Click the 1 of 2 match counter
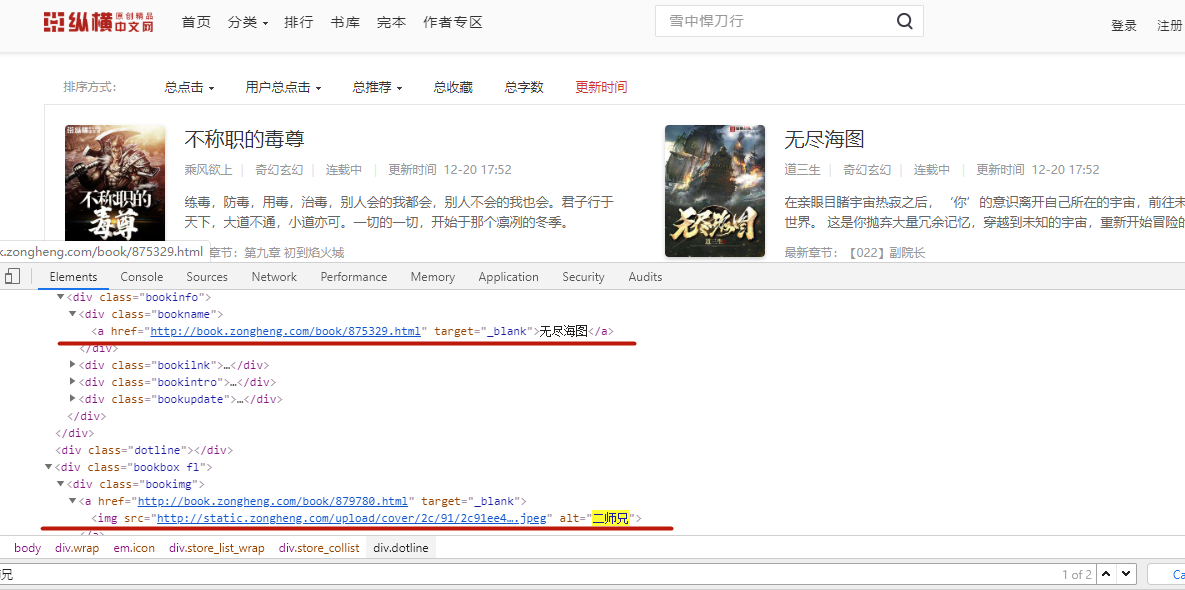Screen dimensions: 1185x590 coord(1077,575)
